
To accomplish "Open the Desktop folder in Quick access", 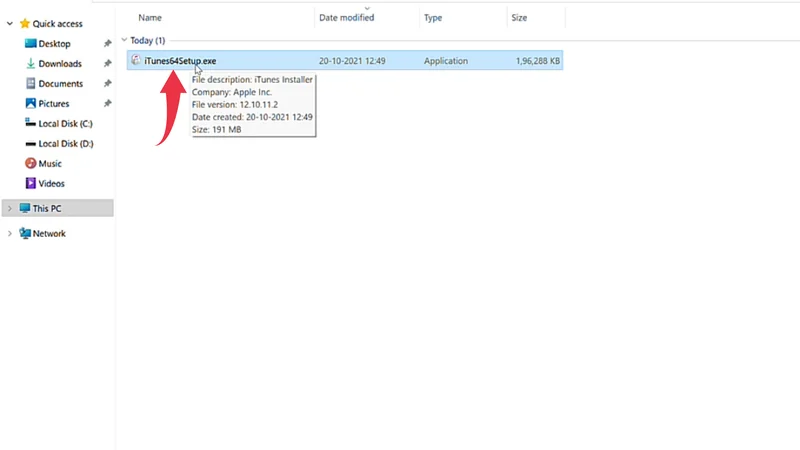I will click(54, 44).
